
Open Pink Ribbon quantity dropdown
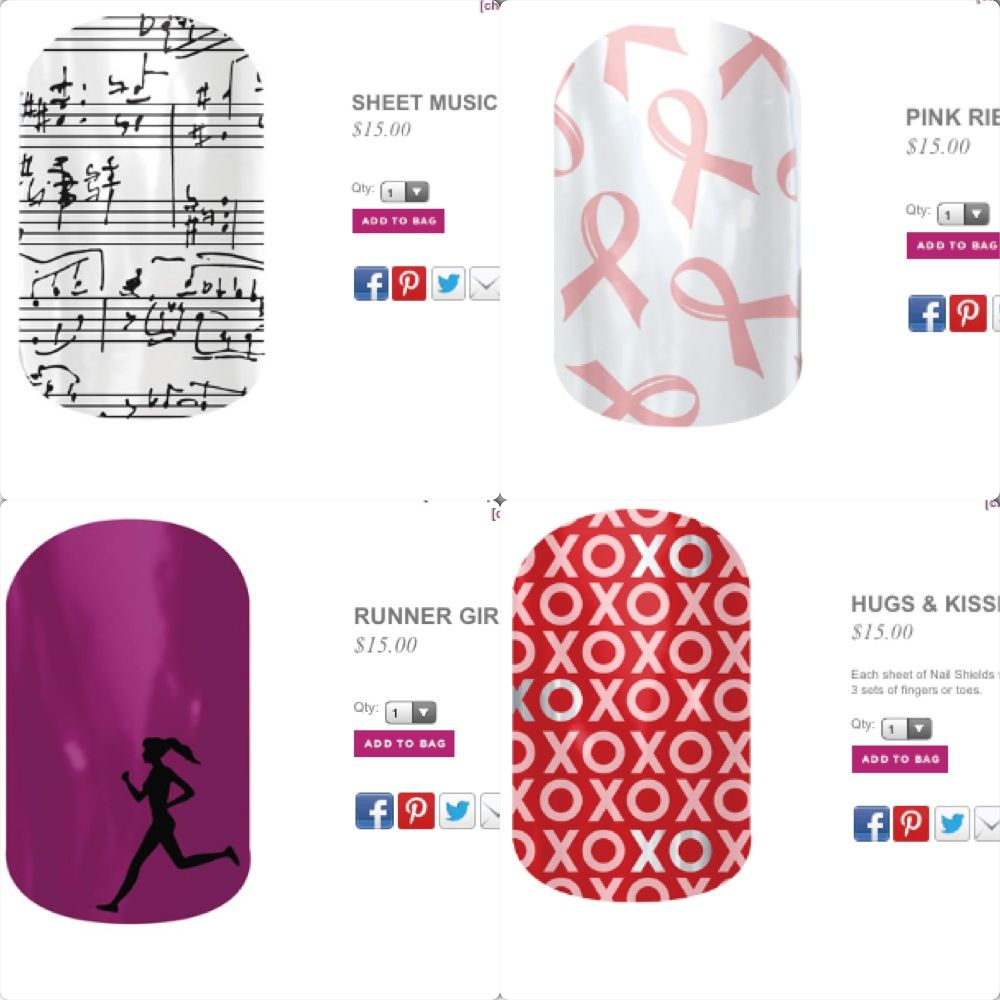[963, 214]
